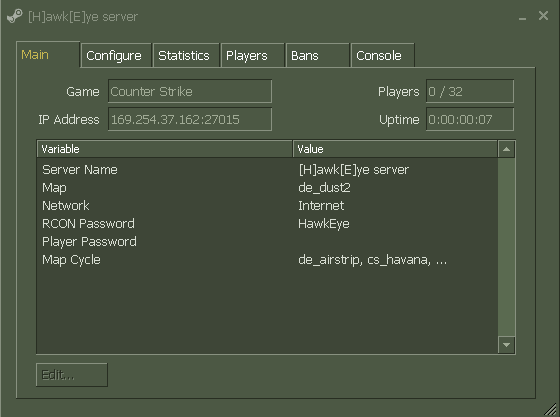Open the Console tab
The width and height of the screenshot is (560, 417).
pos(382,55)
